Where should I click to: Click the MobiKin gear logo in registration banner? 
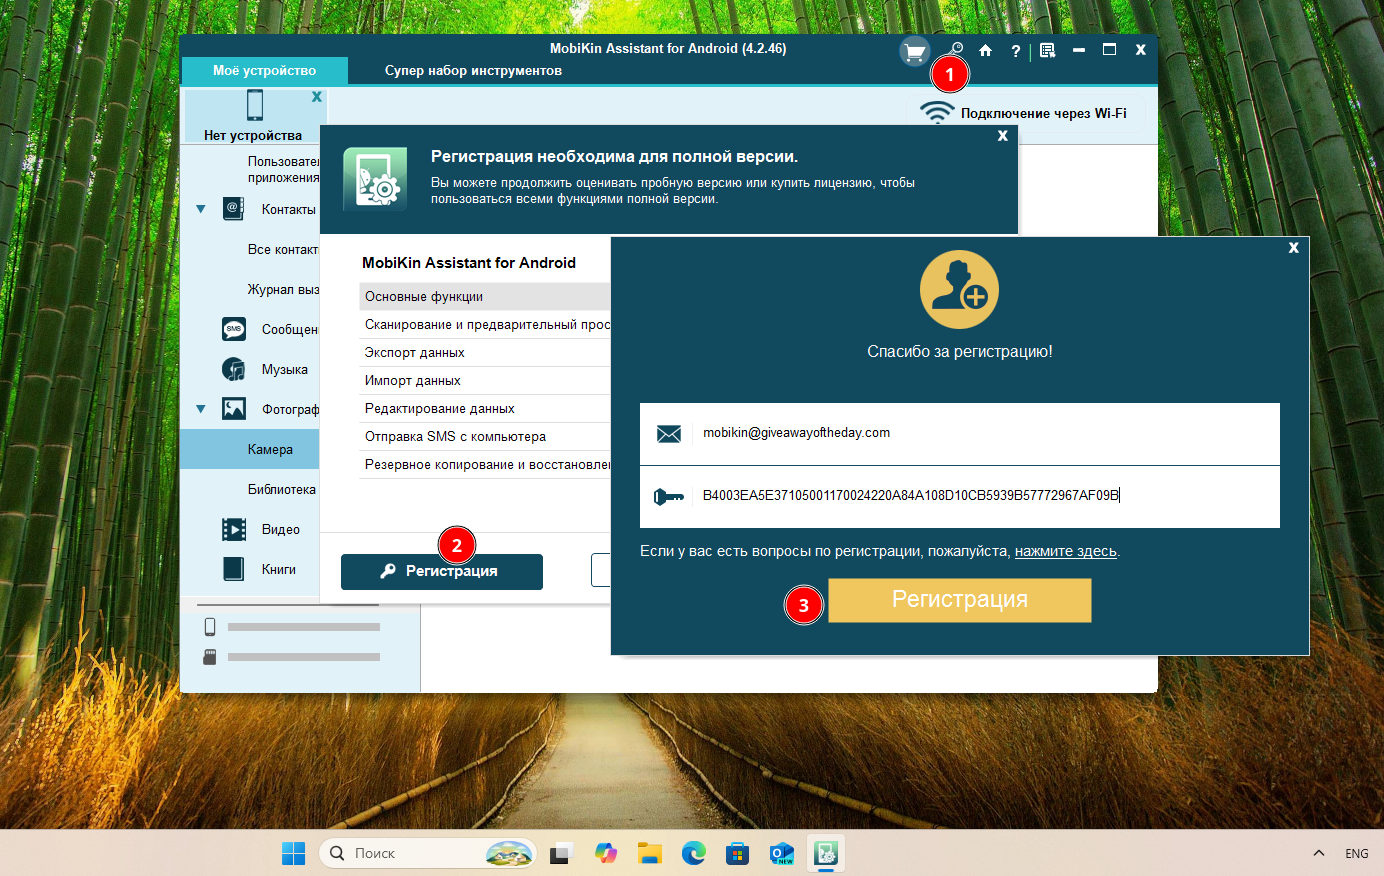tap(375, 179)
